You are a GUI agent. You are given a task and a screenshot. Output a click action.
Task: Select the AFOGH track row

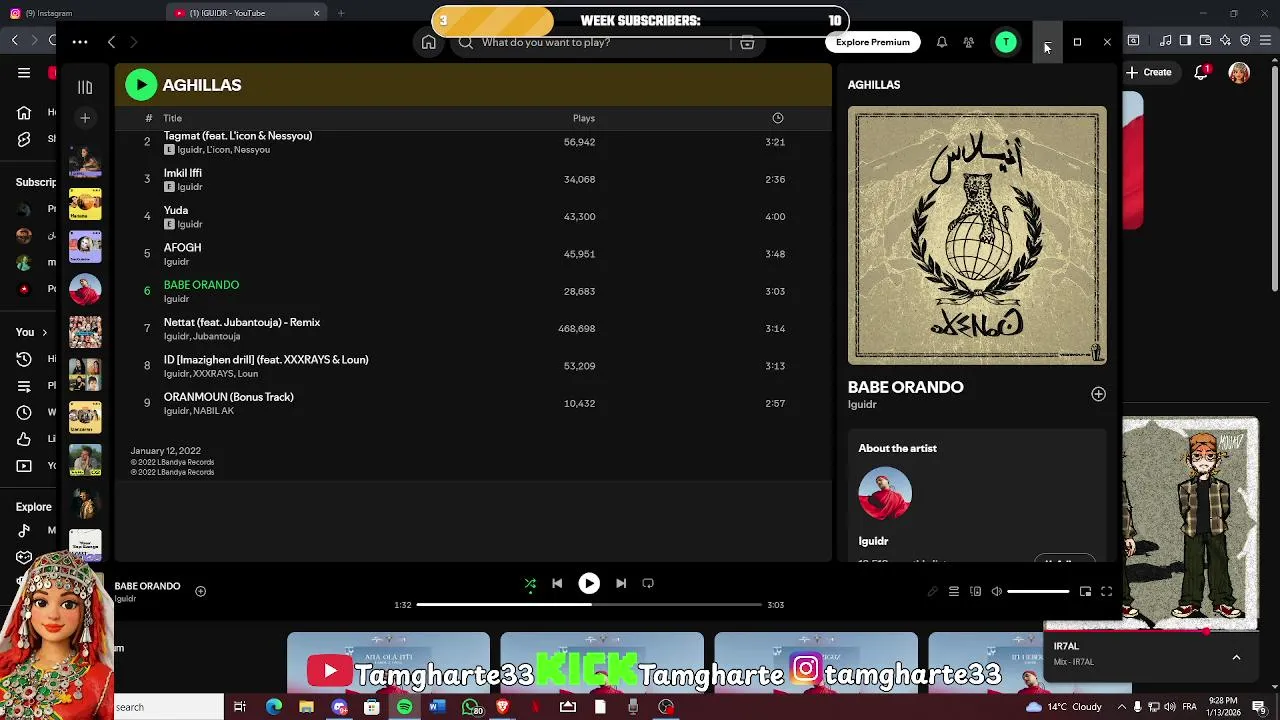(473, 254)
